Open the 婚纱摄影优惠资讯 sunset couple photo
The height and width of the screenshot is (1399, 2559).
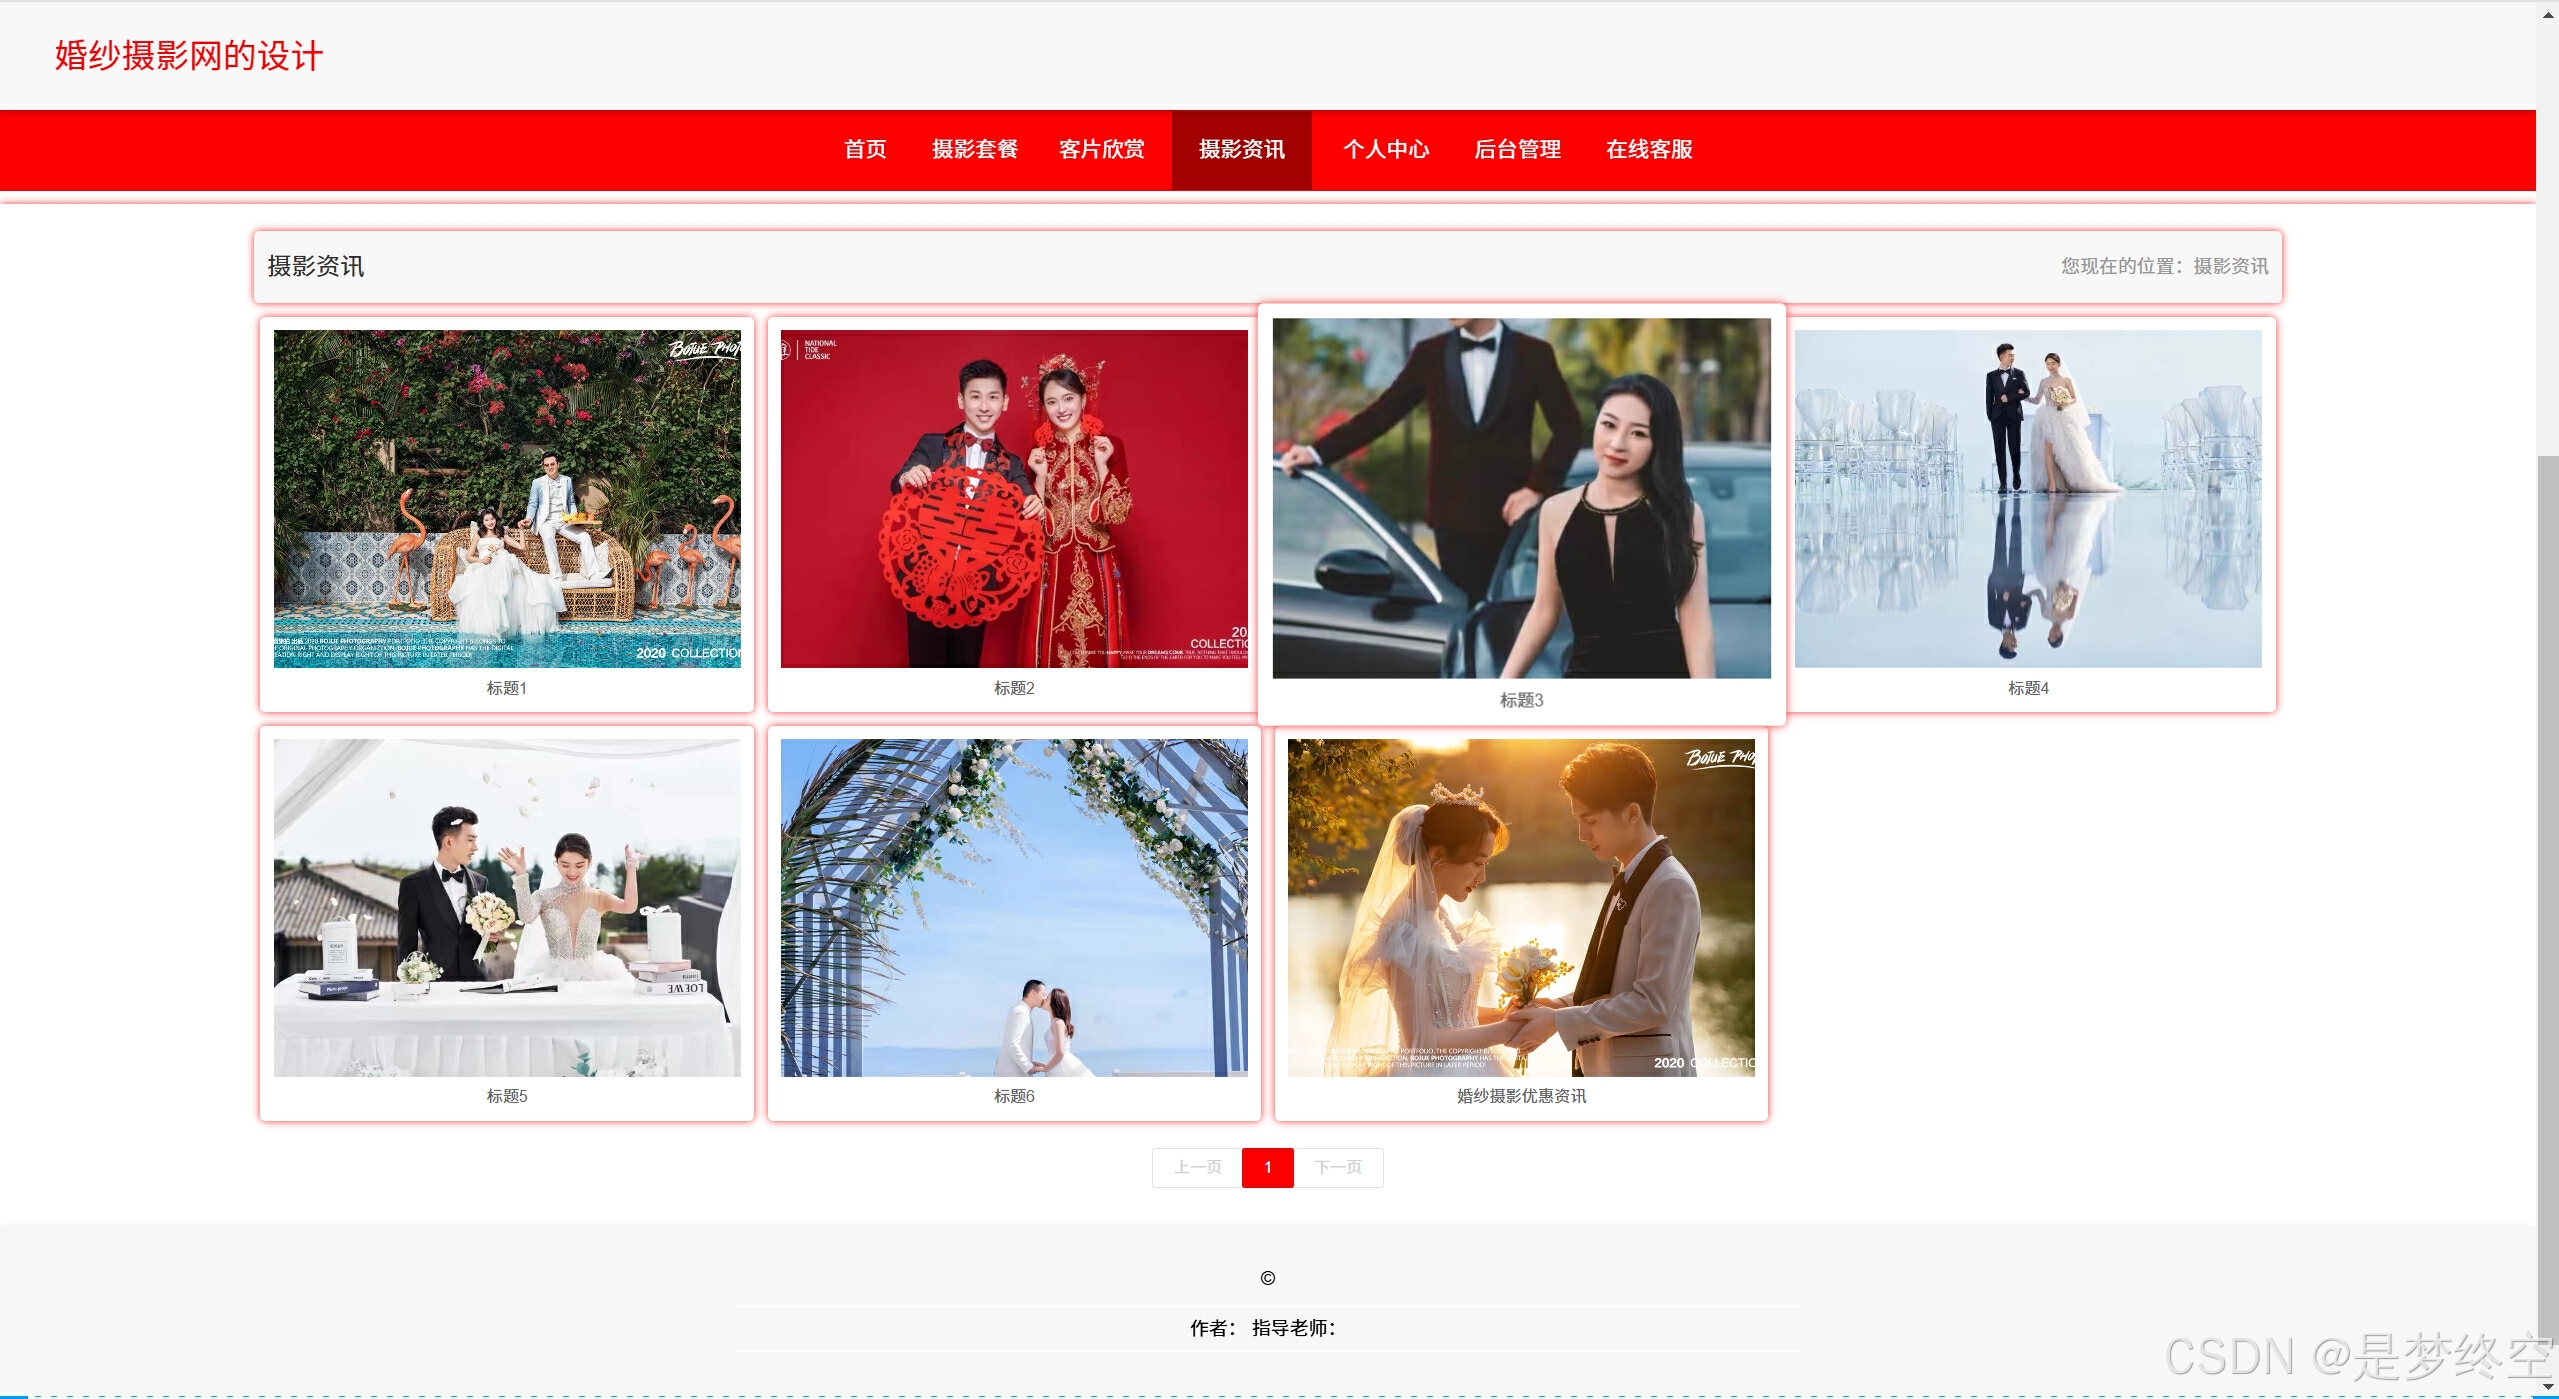(1520, 907)
